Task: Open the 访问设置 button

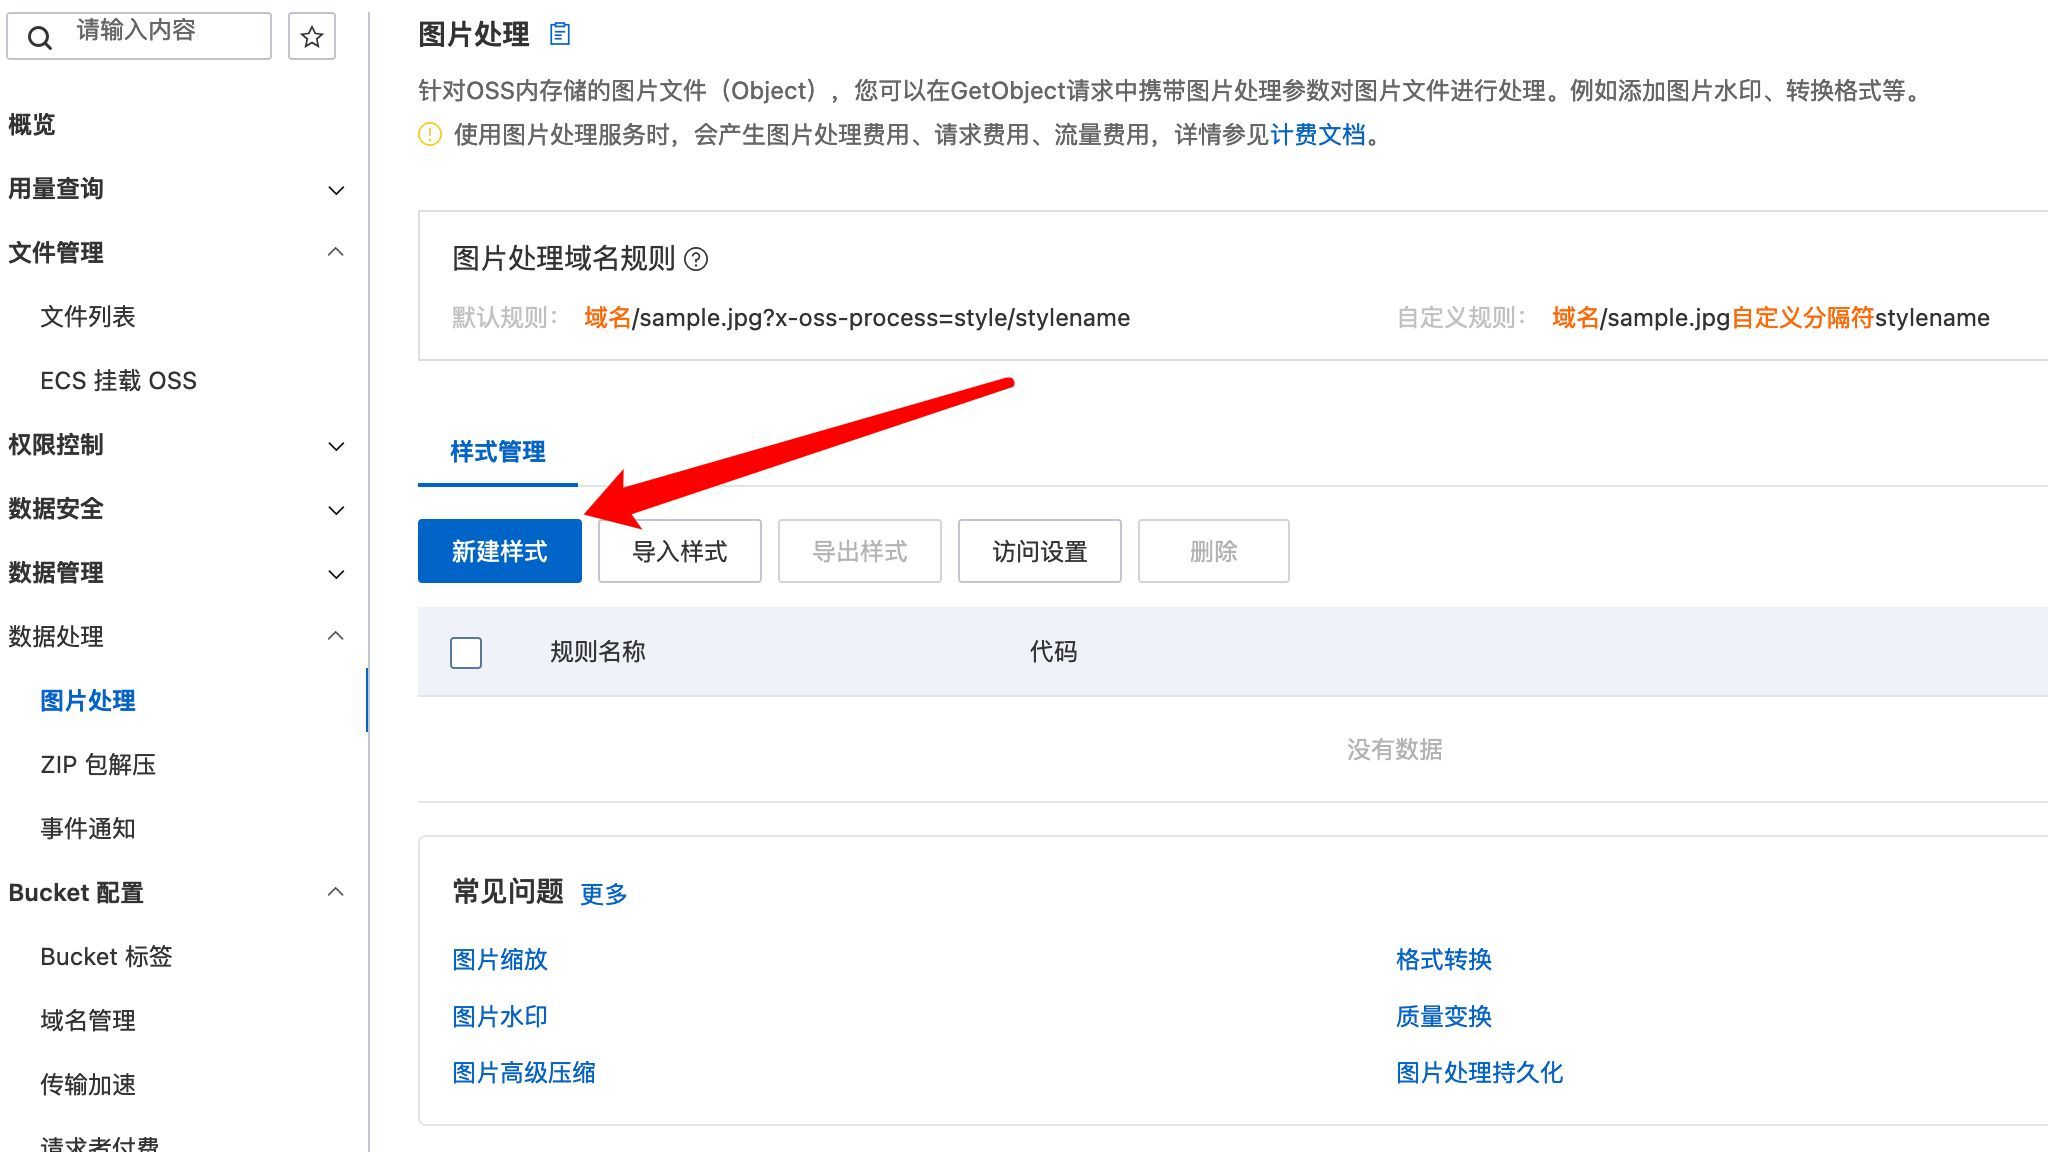Action: pyautogui.click(x=1040, y=551)
